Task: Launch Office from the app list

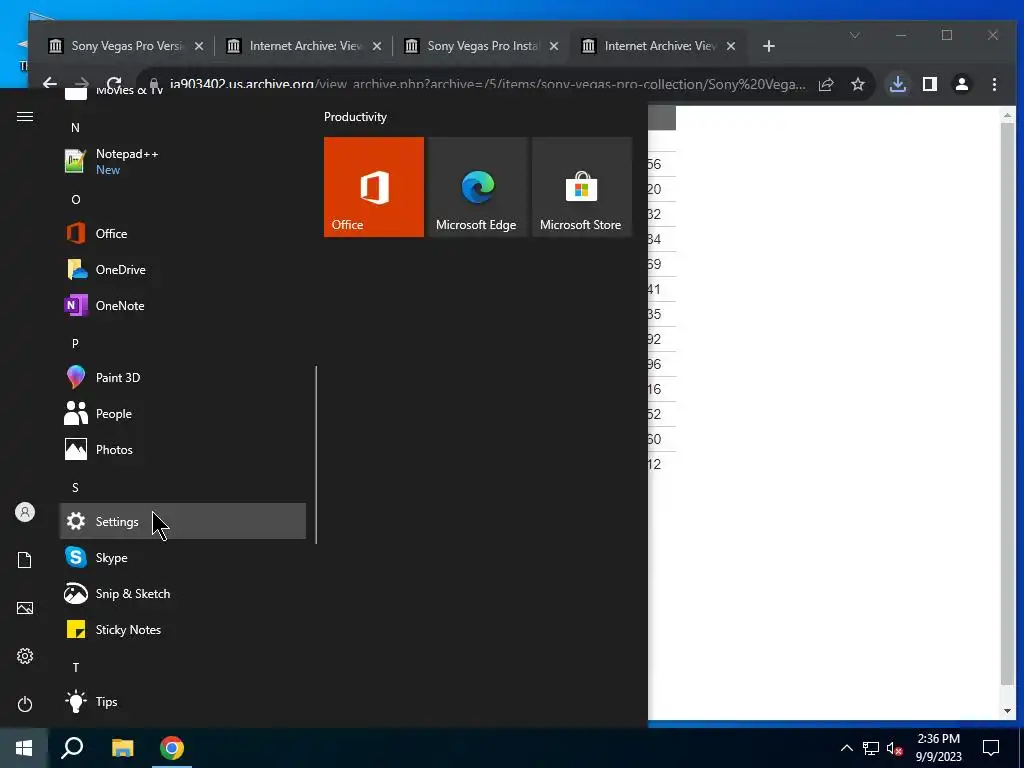Action: (183, 233)
